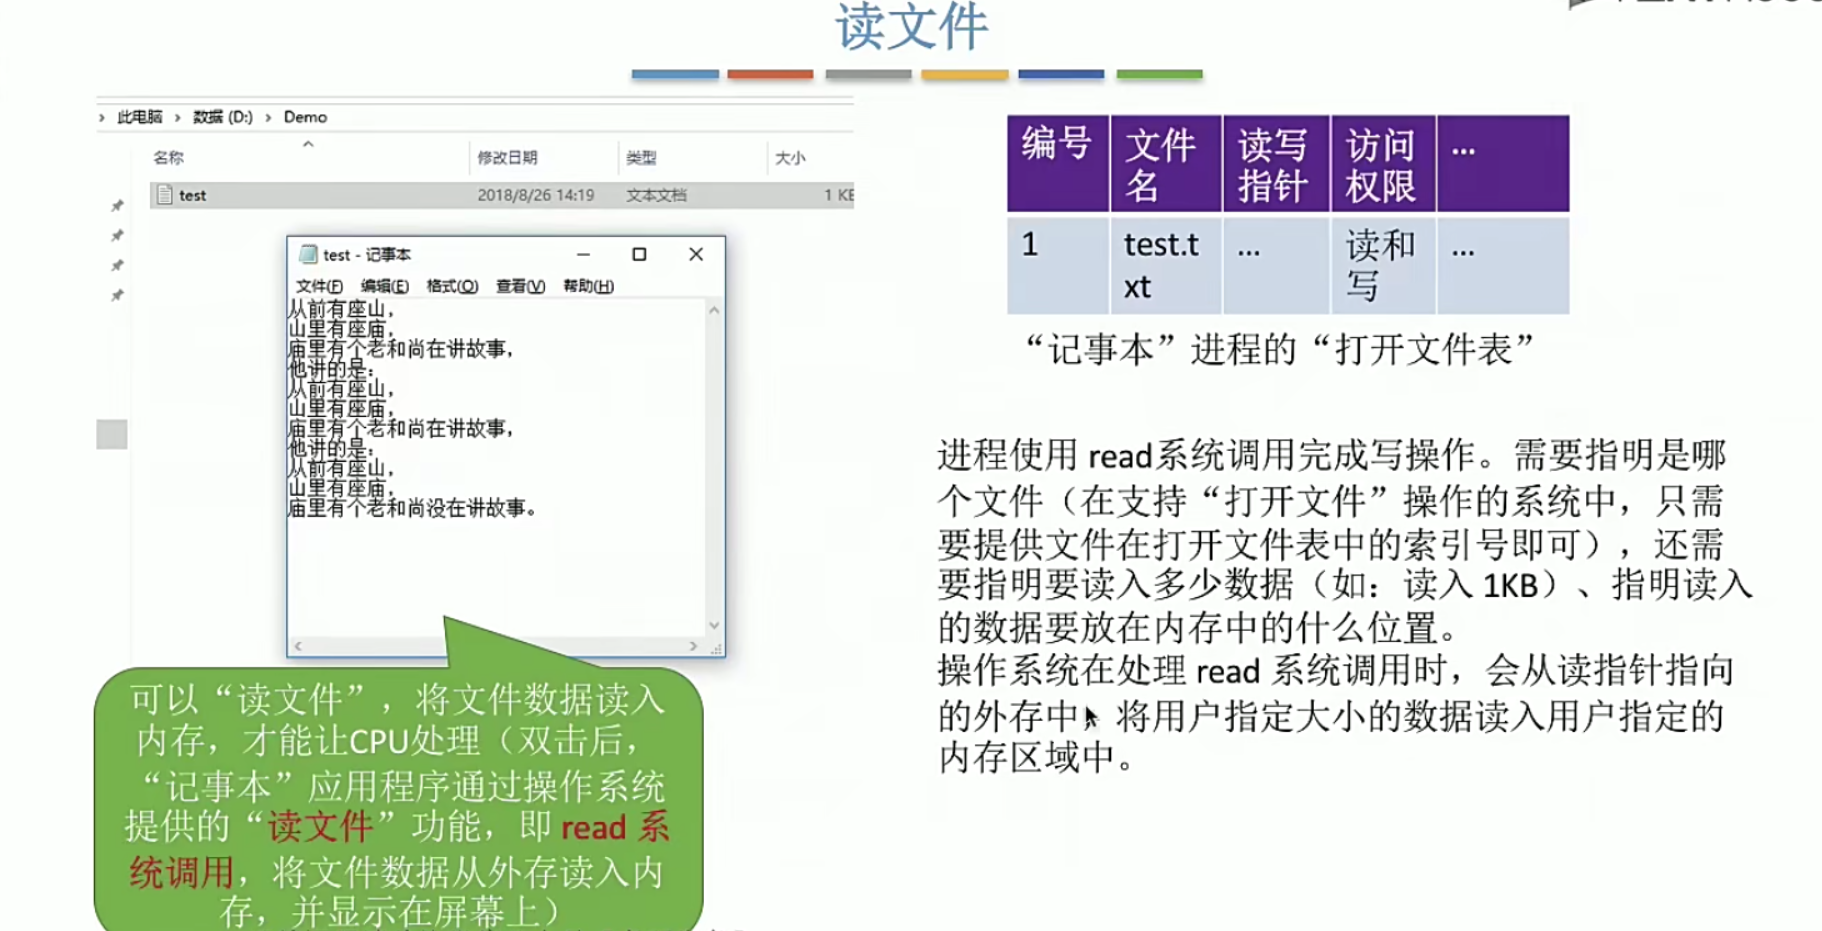This screenshot has height=931, width=1822.
Task: Open the 帮助(H) menu in Notepad
Action: 588,286
